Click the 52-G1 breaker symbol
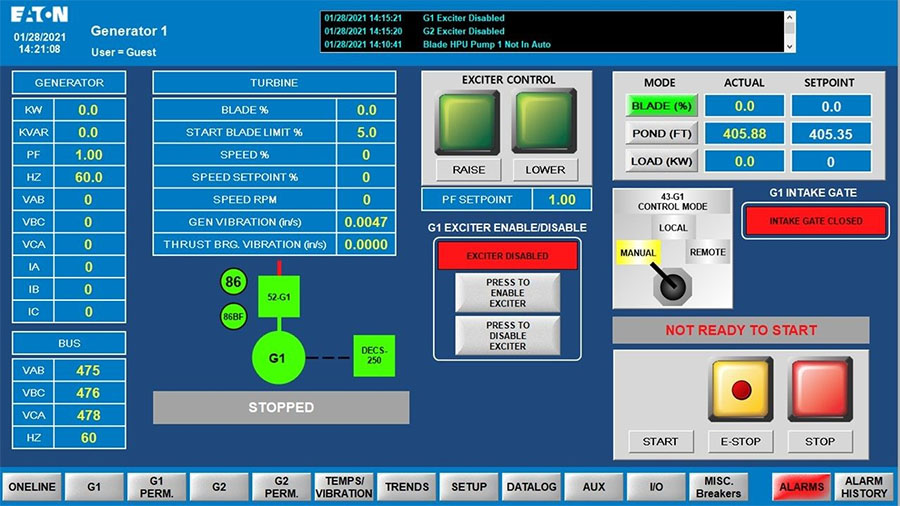900x506 pixels. coord(280,296)
